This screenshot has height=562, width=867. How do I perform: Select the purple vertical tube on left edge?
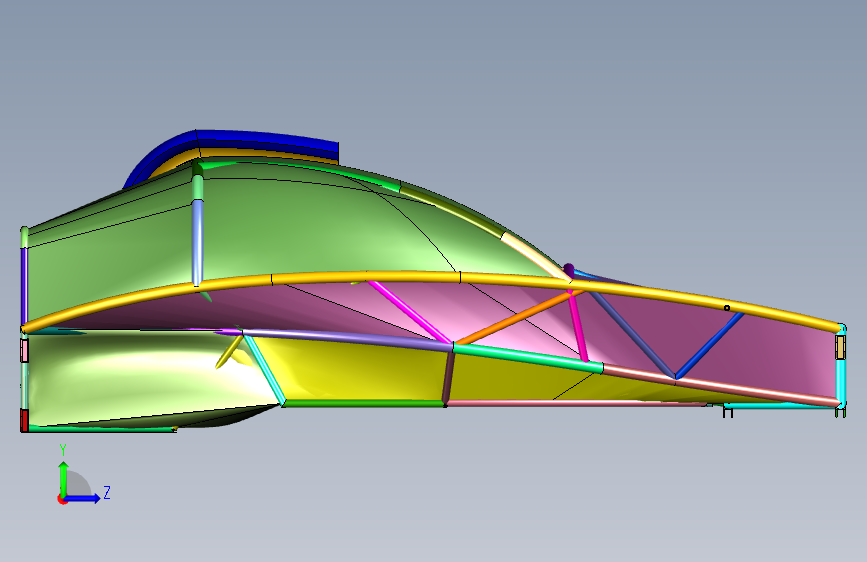(24, 286)
